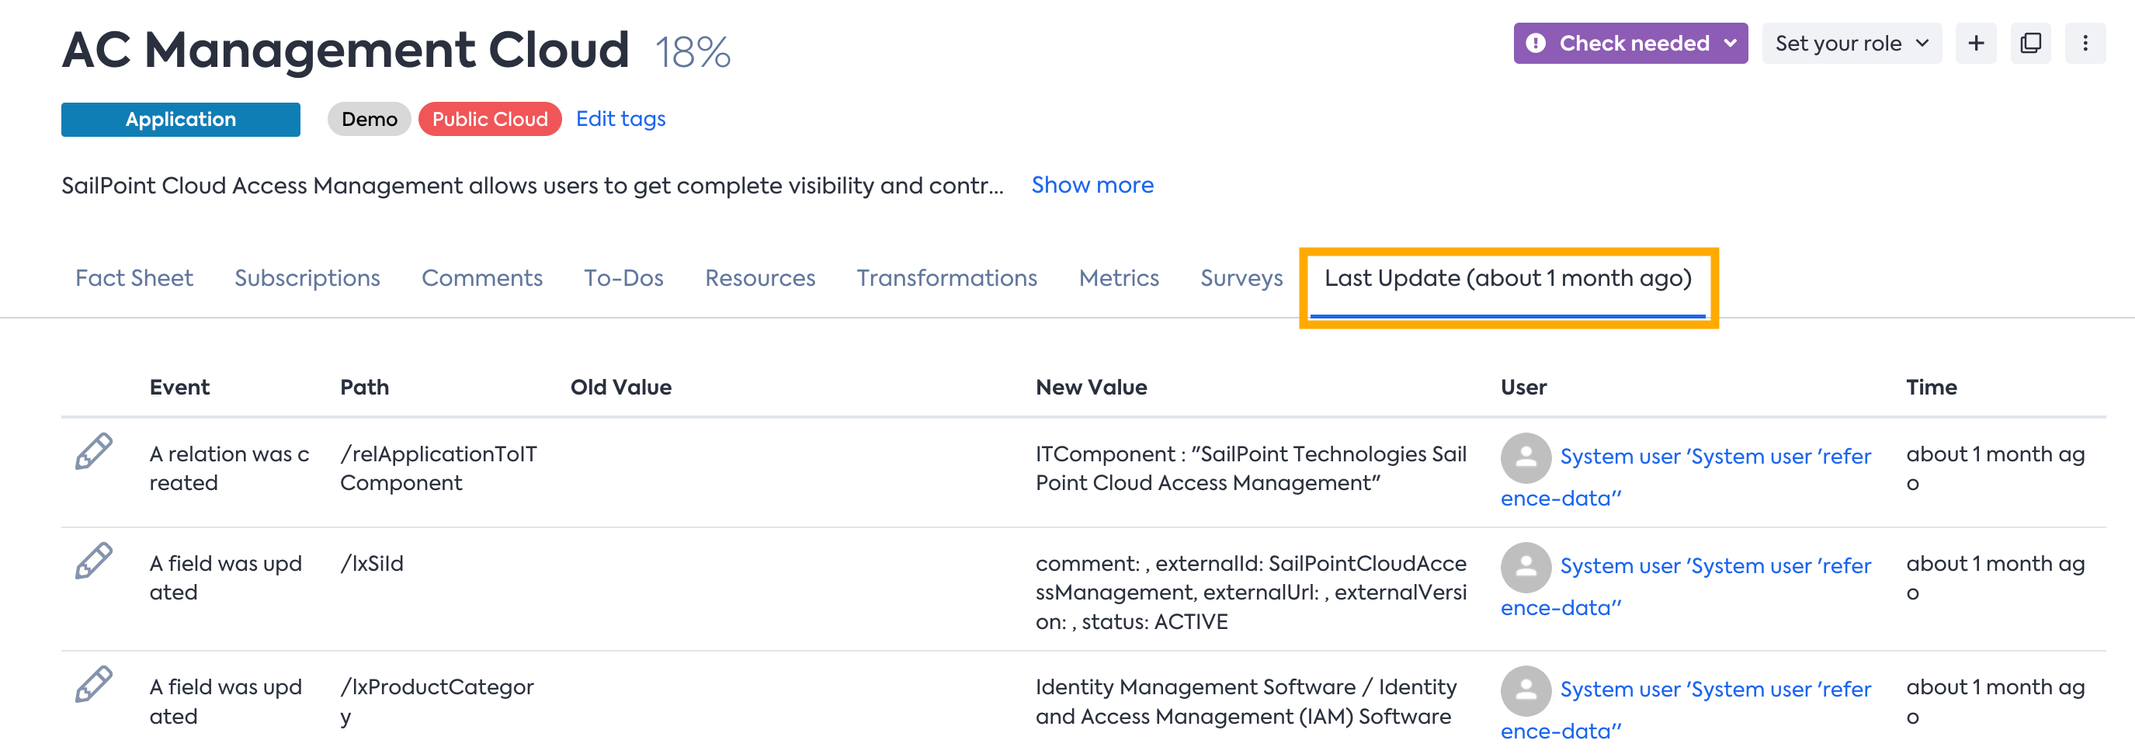Screen dimensions: 2135x755
Task: Click pencil icon for relation created row
Action: point(94,452)
